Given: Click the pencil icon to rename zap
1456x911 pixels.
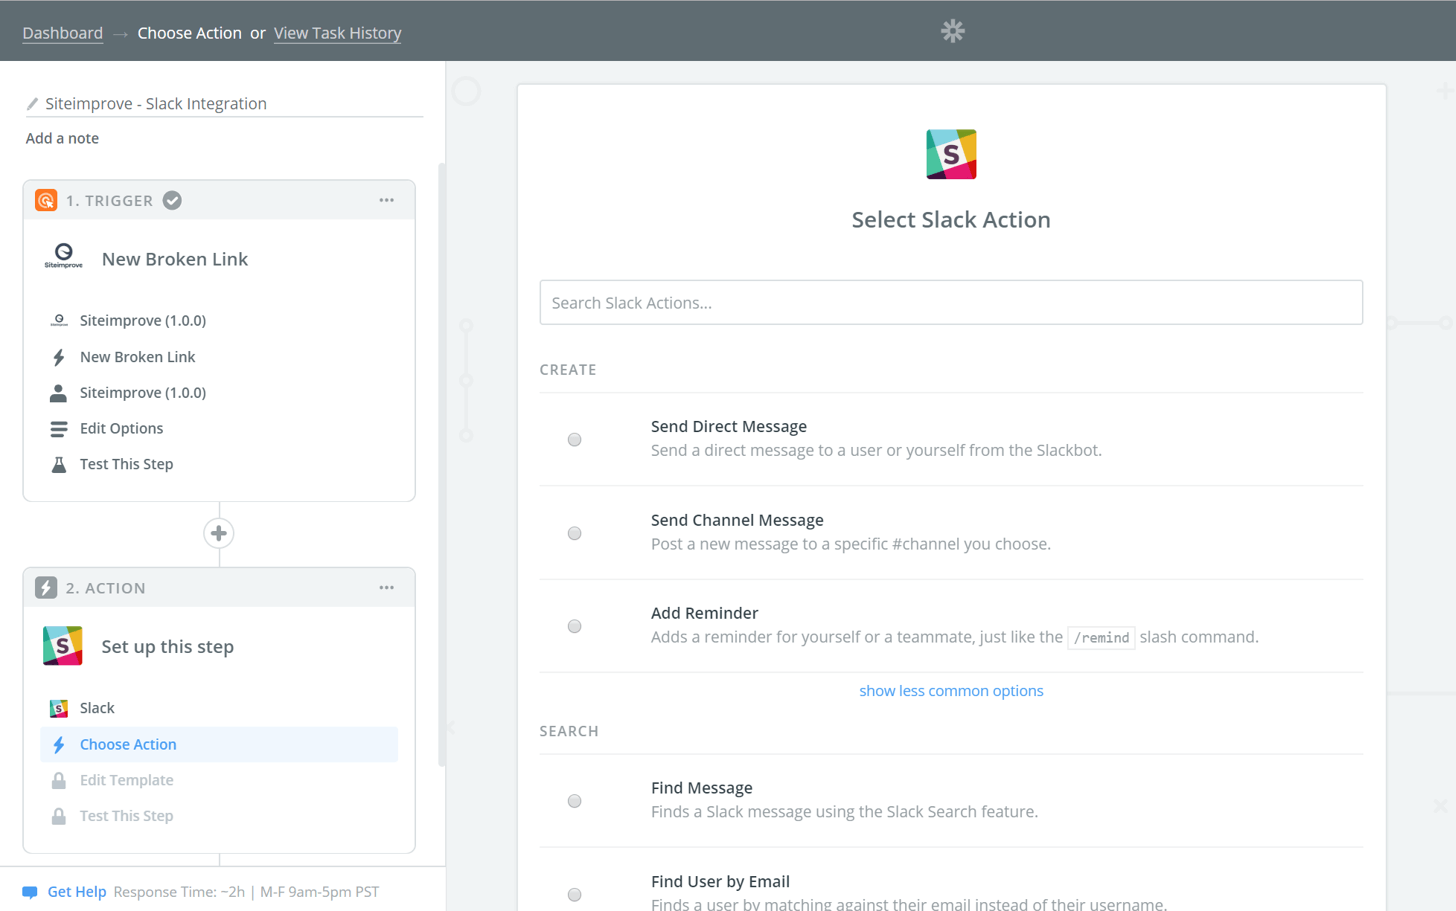Looking at the screenshot, I should [x=32, y=104].
